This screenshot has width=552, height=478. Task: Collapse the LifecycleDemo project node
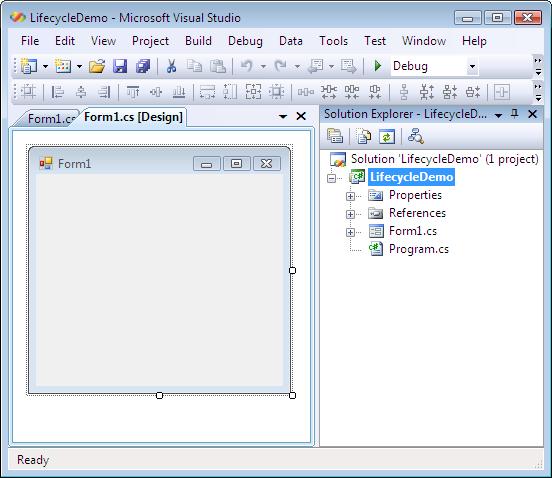pyautogui.click(x=331, y=178)
